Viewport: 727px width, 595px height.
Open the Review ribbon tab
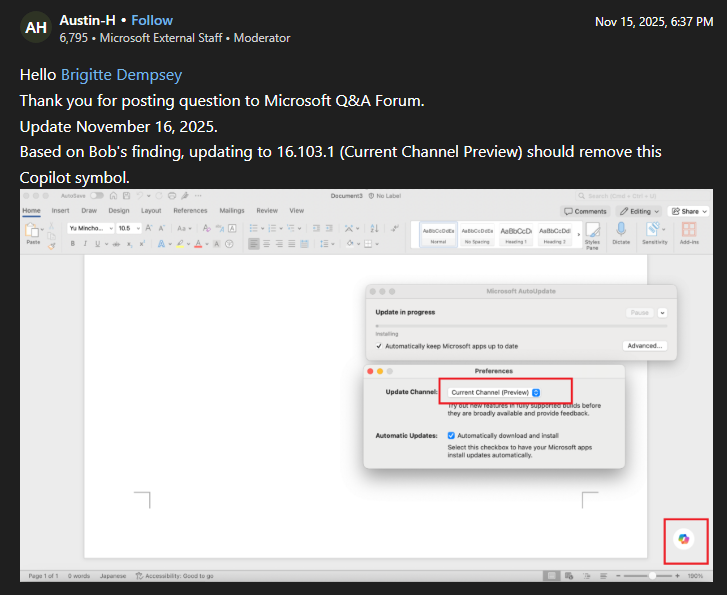267,211
